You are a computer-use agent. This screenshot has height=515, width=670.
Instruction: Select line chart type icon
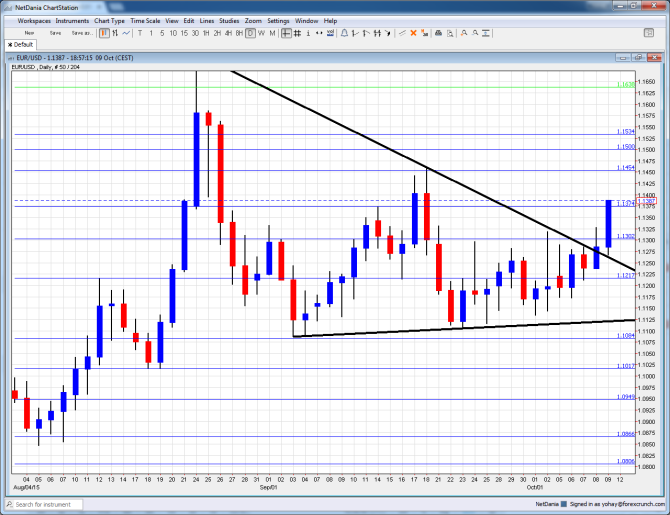coord(126,33)
